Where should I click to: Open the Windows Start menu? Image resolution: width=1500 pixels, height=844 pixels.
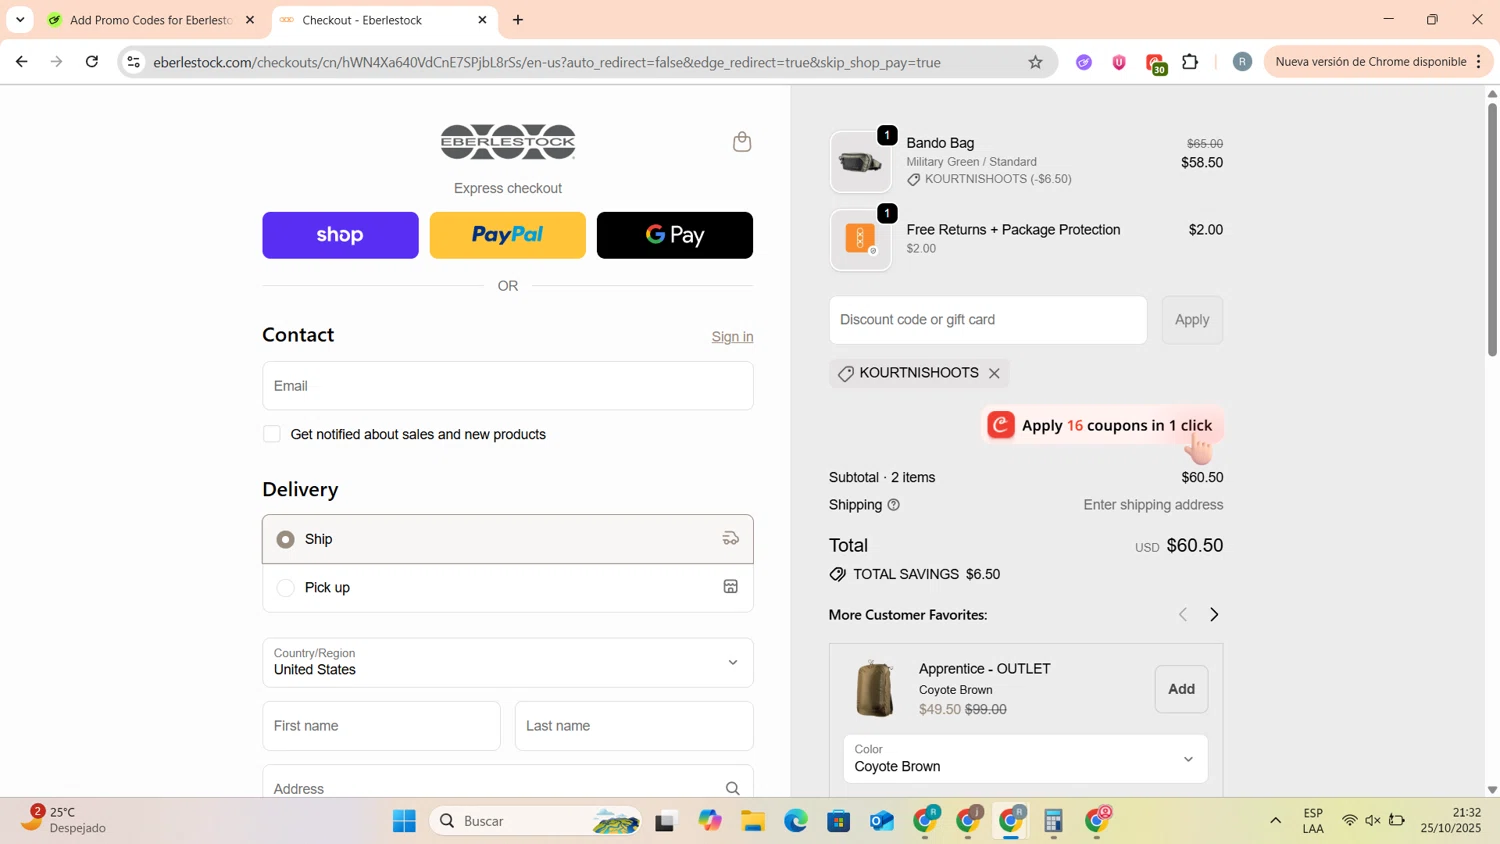pos(404,821)
